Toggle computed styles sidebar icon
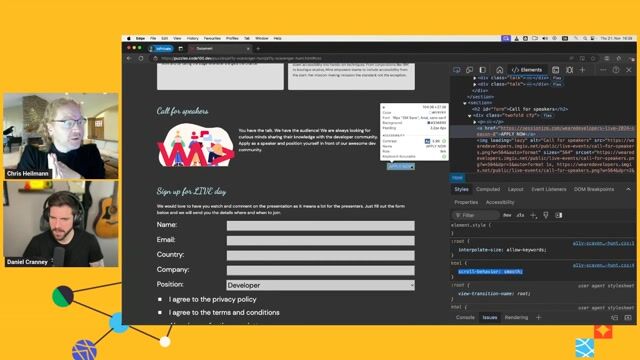The image size is (640, 360). click(558, 215)
